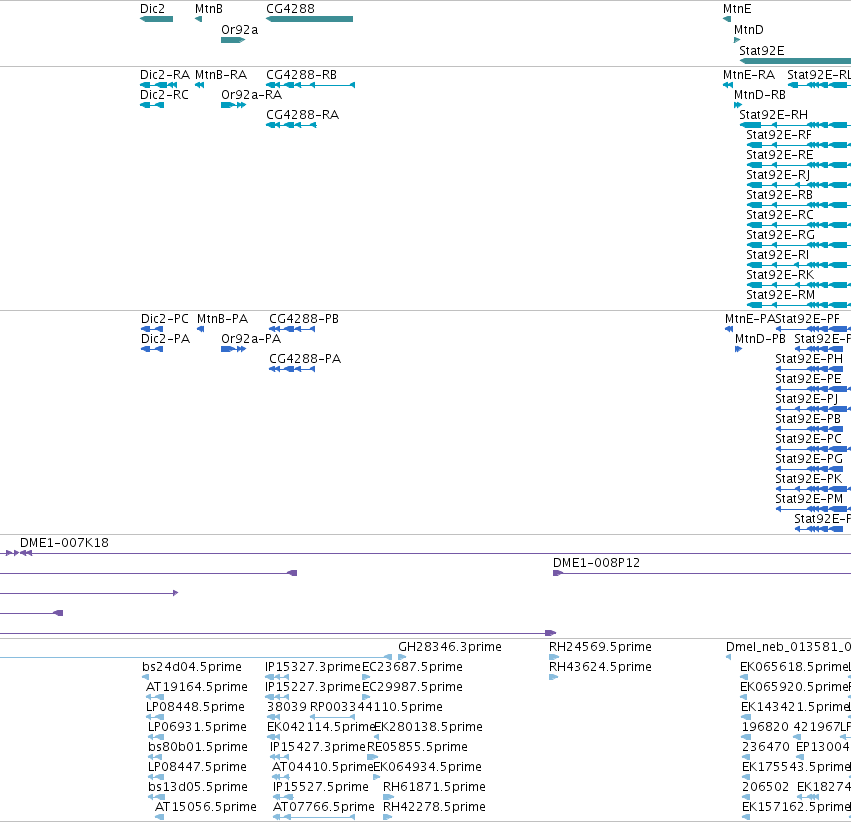This screenshot has height=822, width=851.
Task: Select the Stat92E-PJ protein feature
Action: pyautogui.click(x=813, y=409)
